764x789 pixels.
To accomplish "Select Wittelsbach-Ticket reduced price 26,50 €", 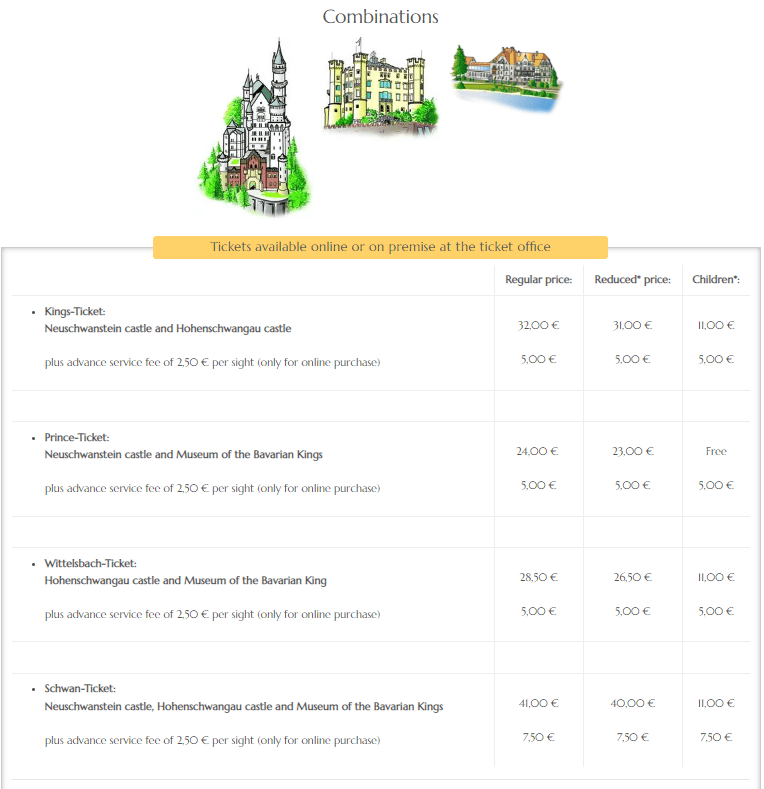I will pos(633,577).
